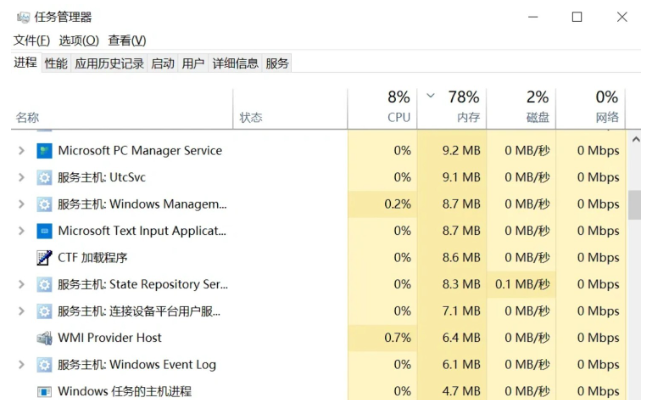Image resolution: width=648 pixels, height=400 pixels.
Task: Sort by the 状态 column header
Action: click(x=290, y=109)
